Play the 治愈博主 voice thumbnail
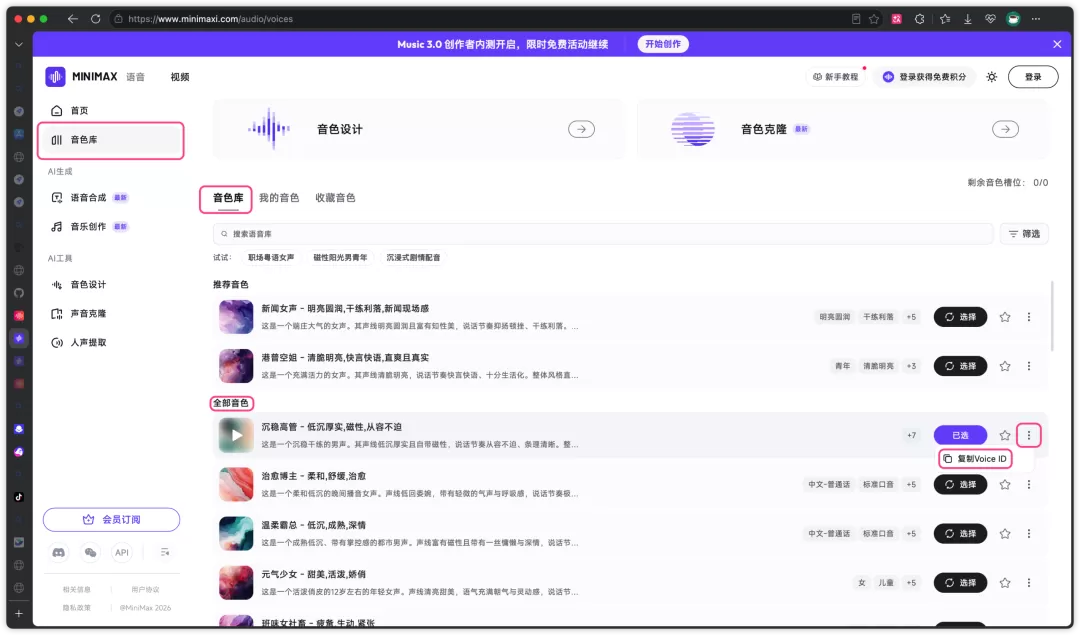 click(x=236, y=484)
